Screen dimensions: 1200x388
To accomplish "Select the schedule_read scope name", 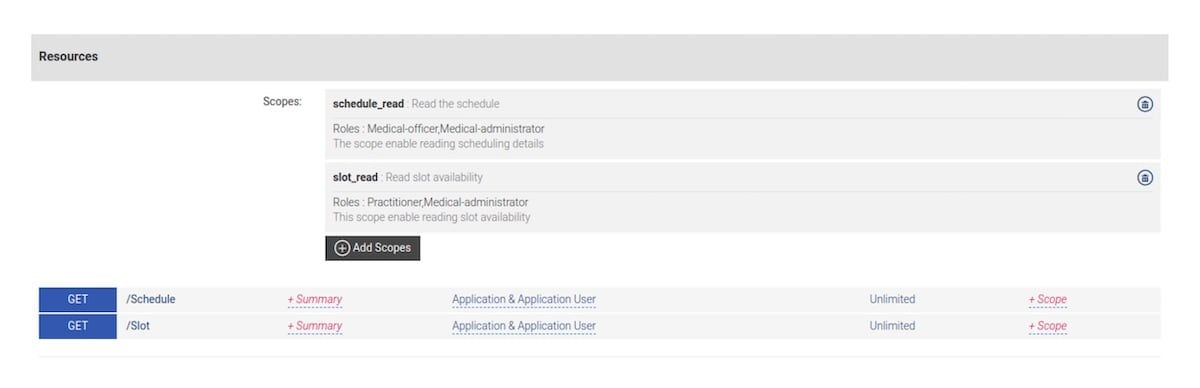I will pos(368,104).
